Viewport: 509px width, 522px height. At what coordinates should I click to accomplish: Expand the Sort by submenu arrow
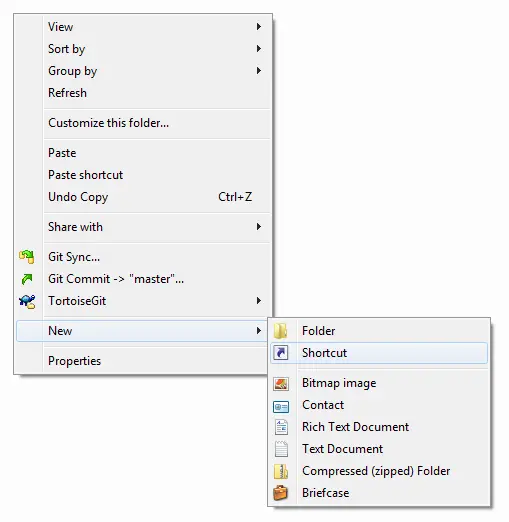(x=259, y=49)
